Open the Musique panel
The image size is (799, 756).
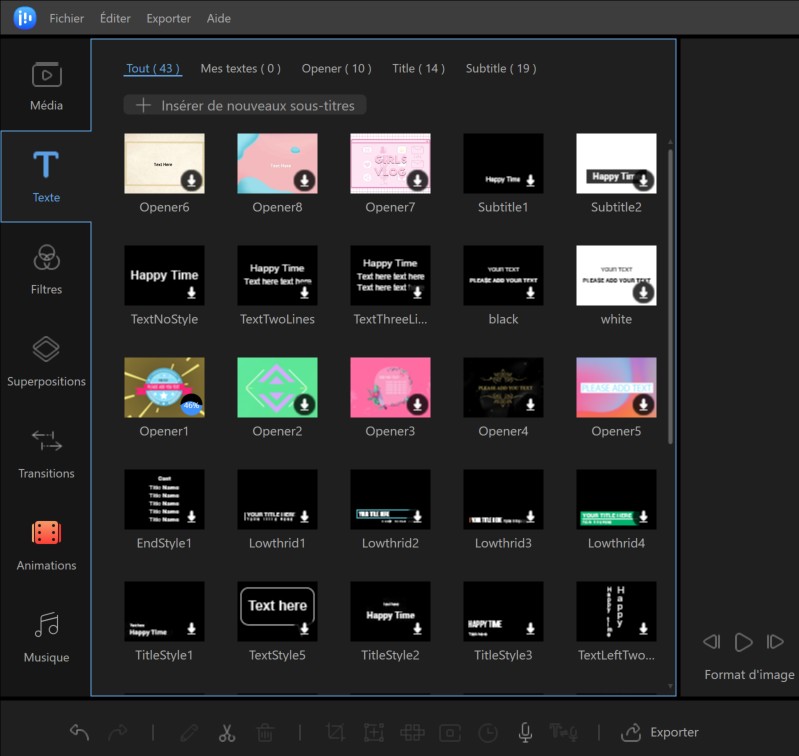click(x=46, y=637)
